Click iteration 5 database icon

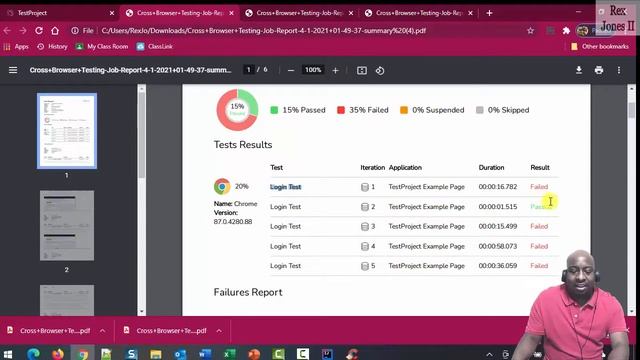point(364,266)
